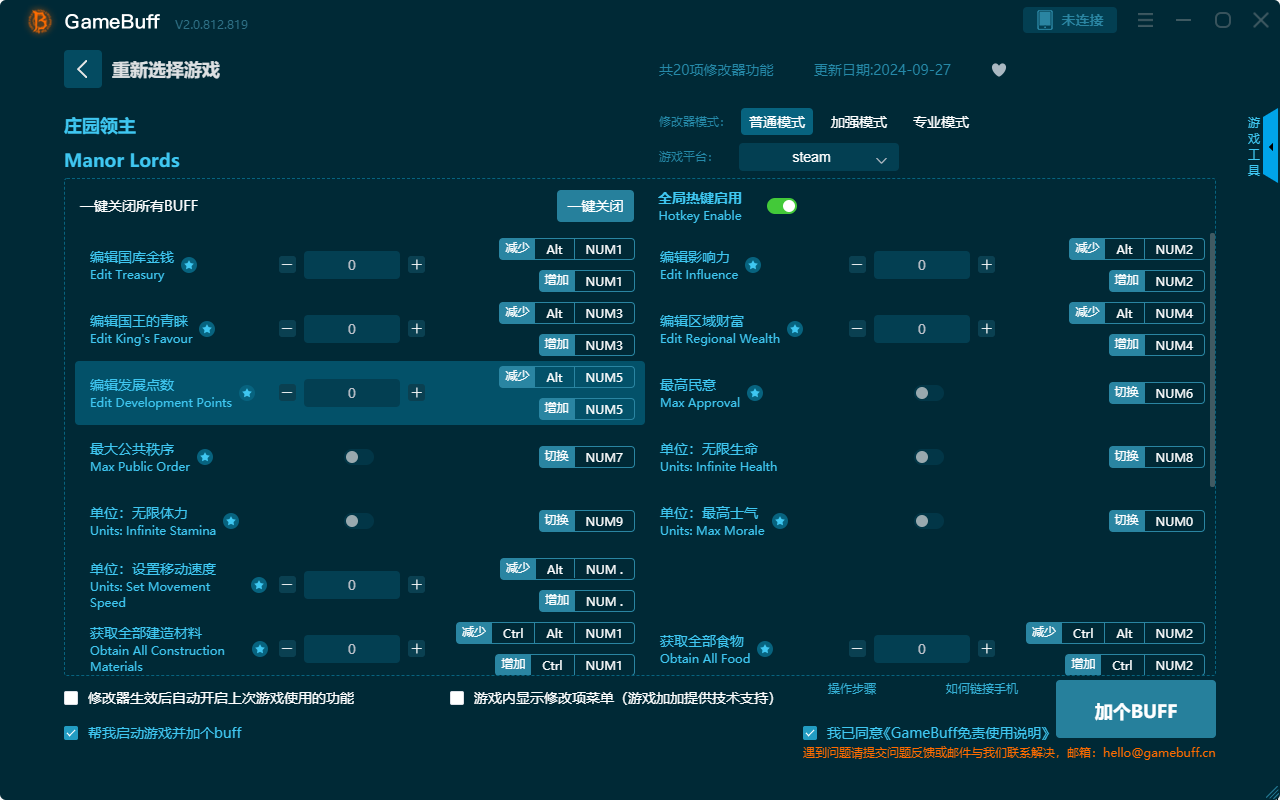The width and height of the screenshot is (1280, 800).
Task: Click the 重新选择游戏 label
Action: (166, 70)
